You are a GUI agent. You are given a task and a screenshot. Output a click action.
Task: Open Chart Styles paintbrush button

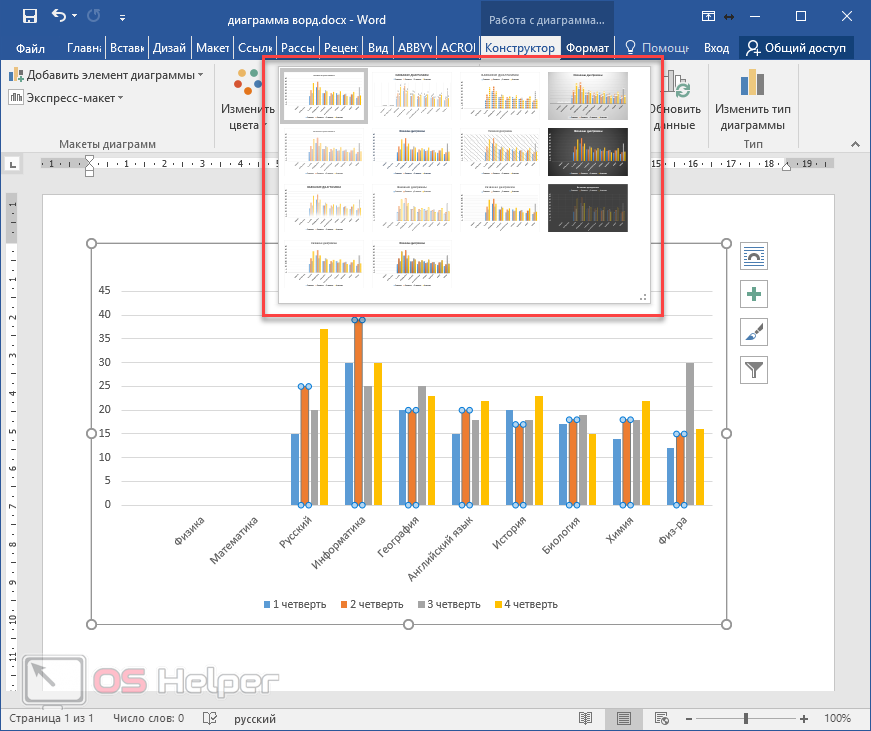(x=753, y=332)
